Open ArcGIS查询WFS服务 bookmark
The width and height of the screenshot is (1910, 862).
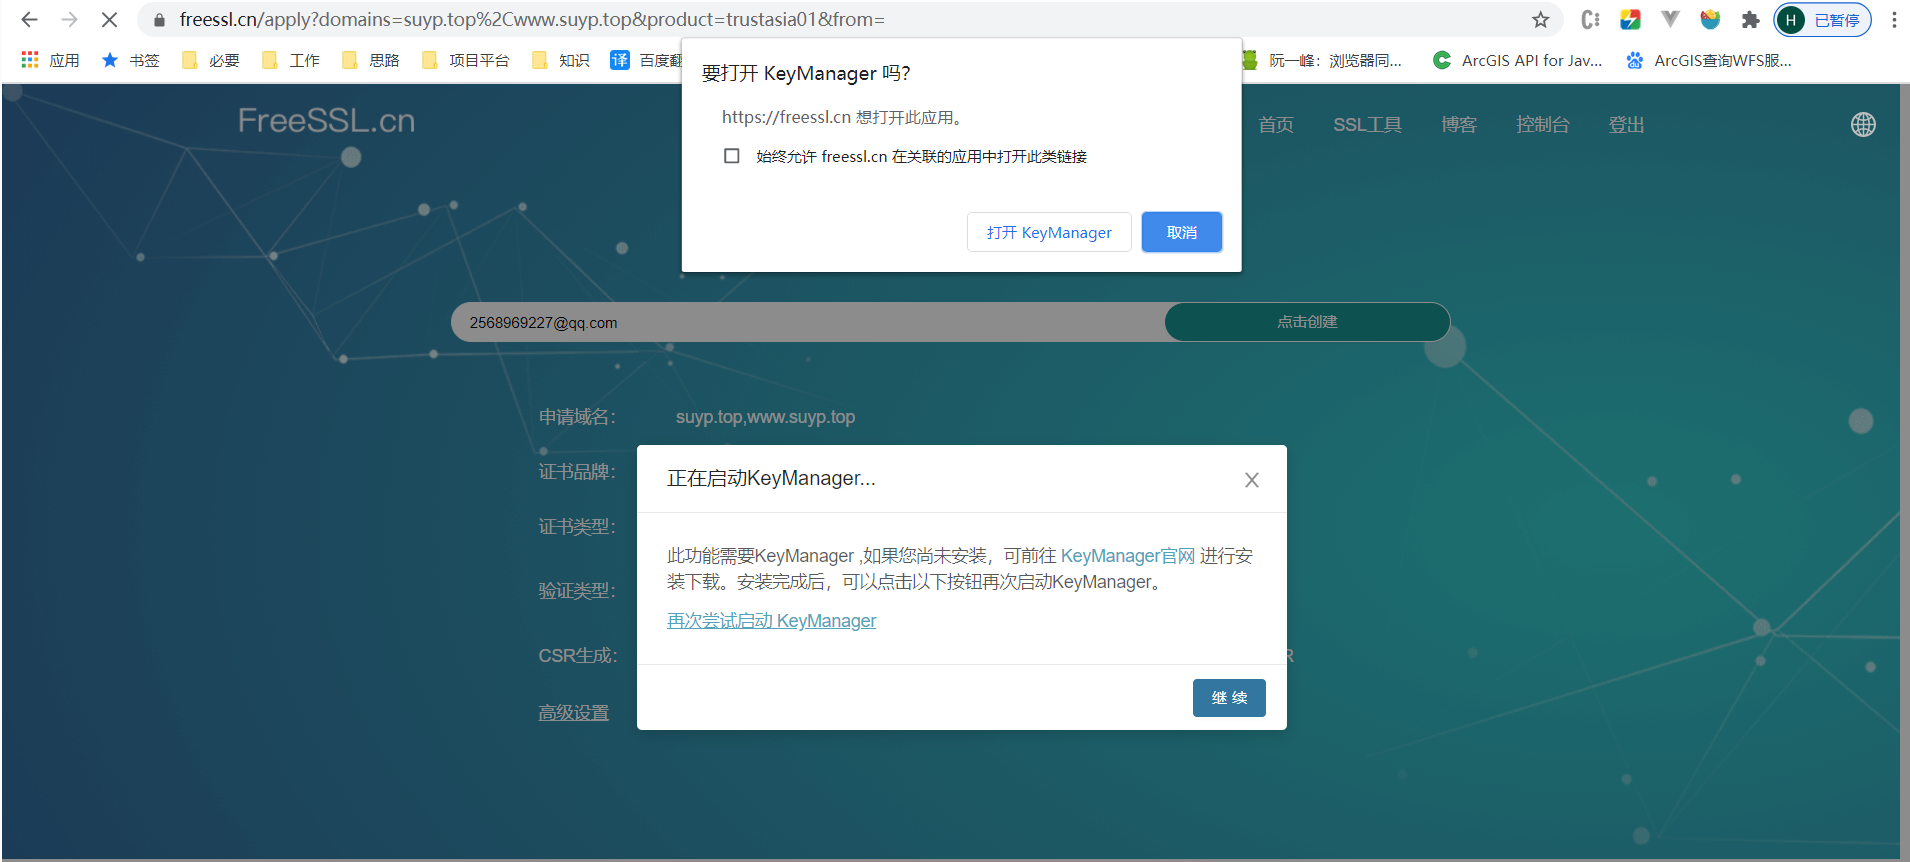click(1709, 60)
